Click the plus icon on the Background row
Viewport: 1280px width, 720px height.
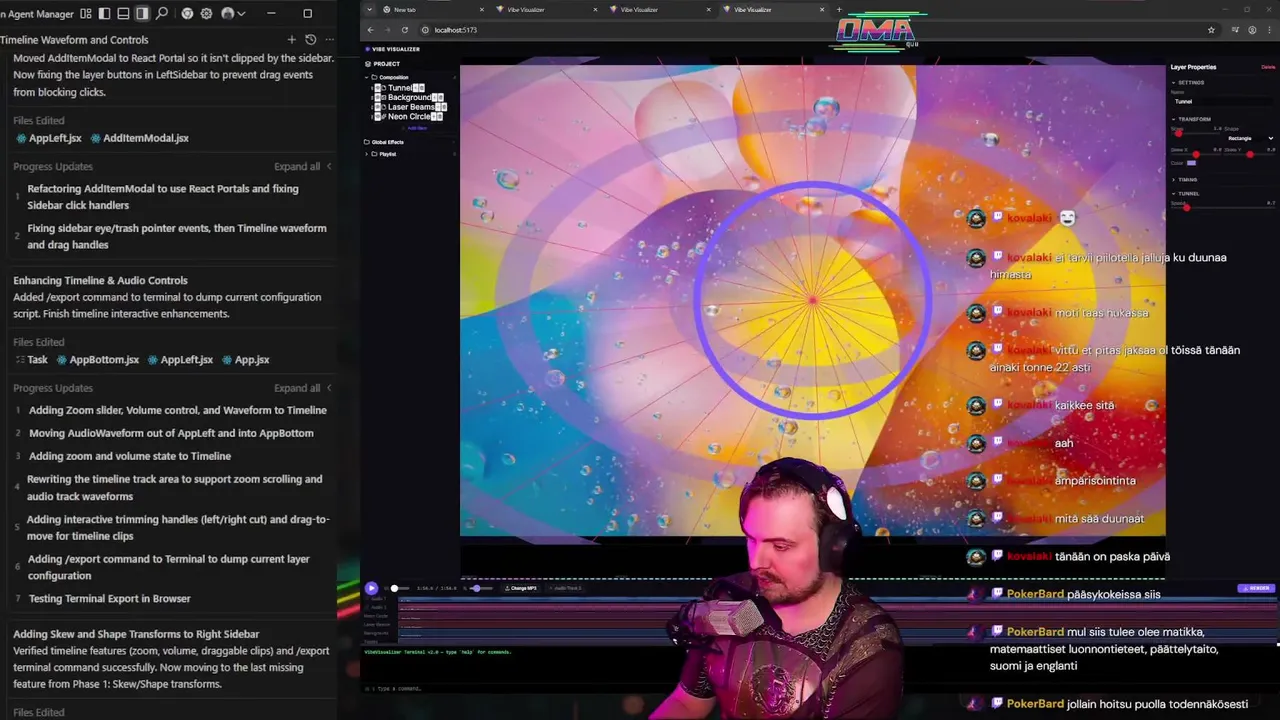tap(433, 97)
